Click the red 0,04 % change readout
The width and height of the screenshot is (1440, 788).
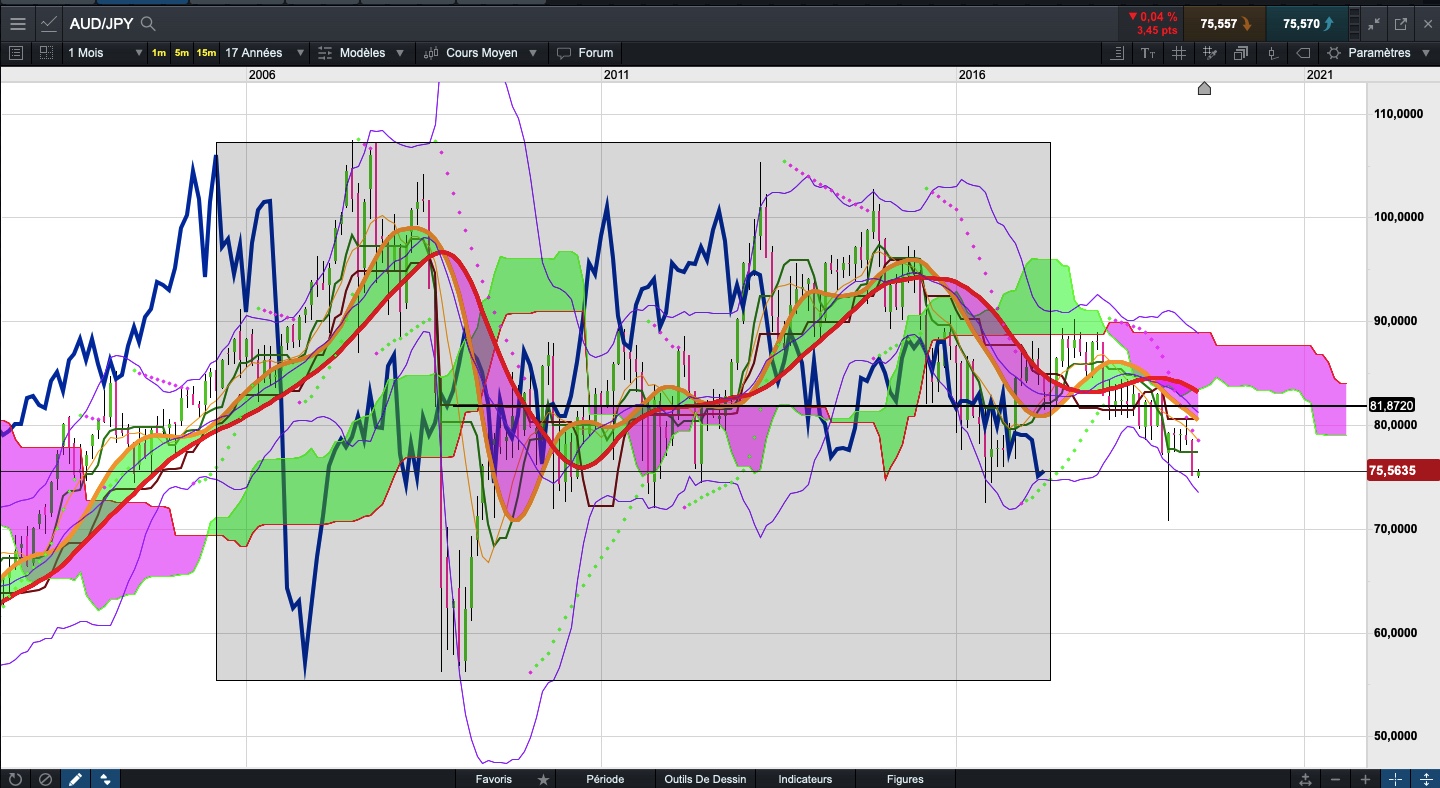pyautogui.click(x=1151, y=16)
